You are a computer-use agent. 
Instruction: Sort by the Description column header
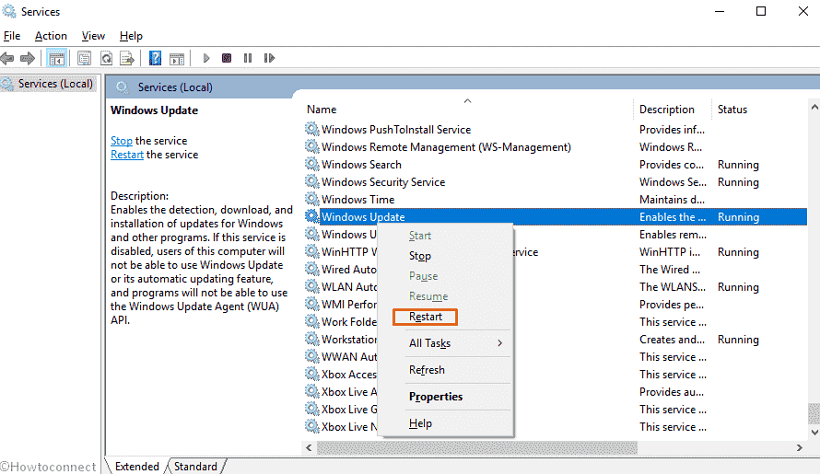tap(672, 109)
